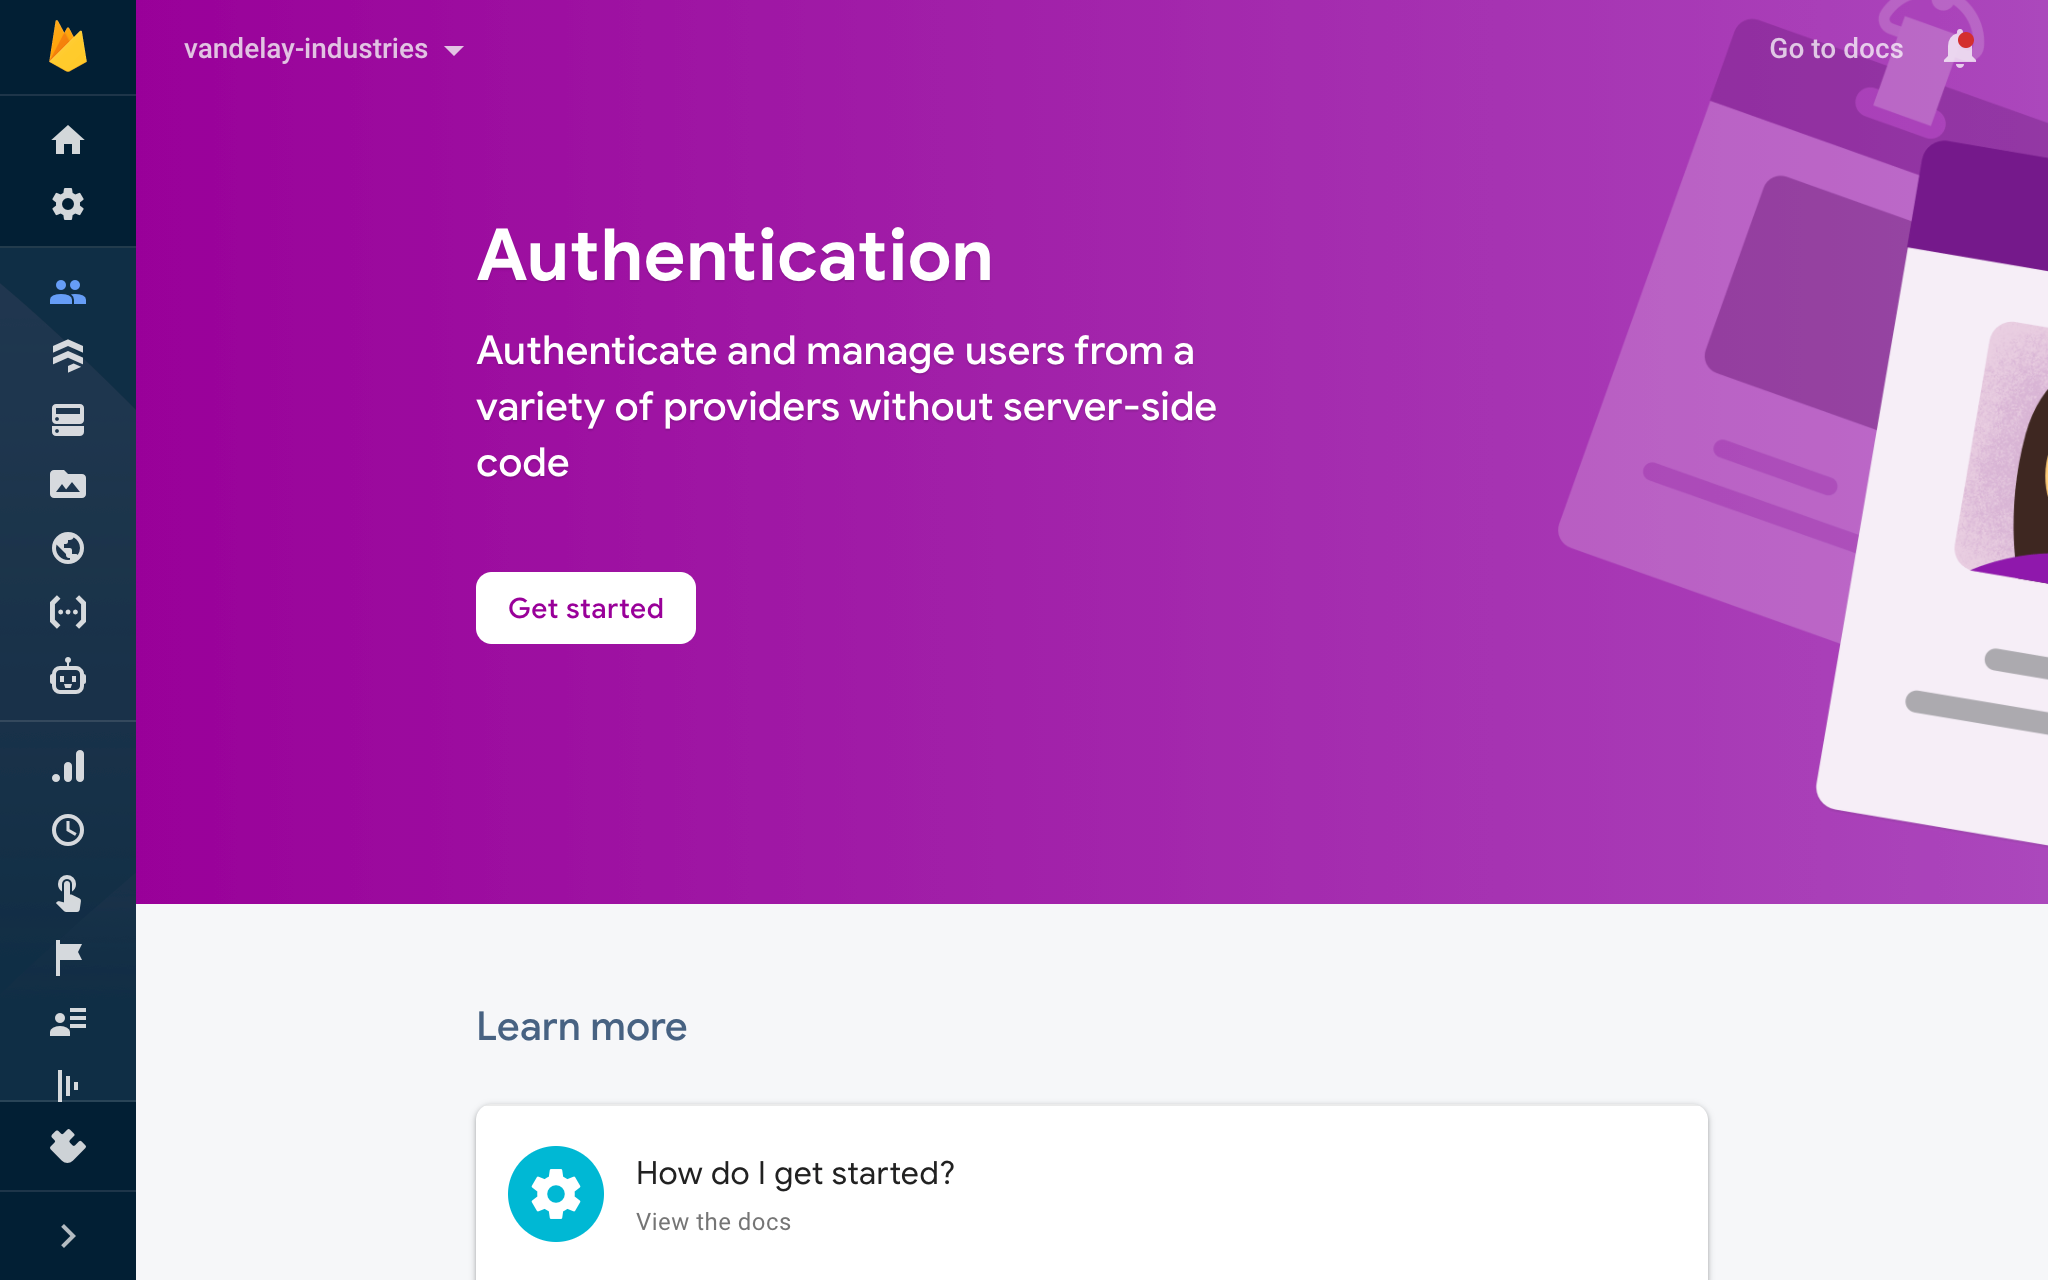Open Realtime Database icon in sidebar
This screenshot has width=2048, height=1280.
click(x=68, y=420)
